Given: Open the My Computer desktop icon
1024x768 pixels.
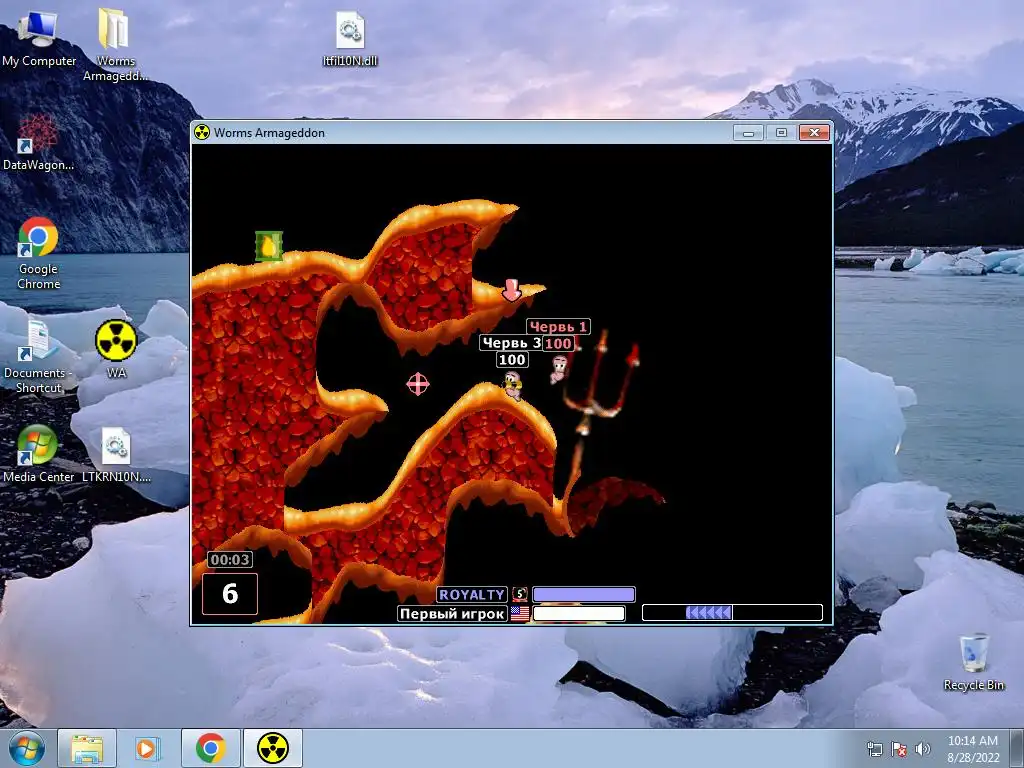Looking at the screenshot, I should point(39,39).
